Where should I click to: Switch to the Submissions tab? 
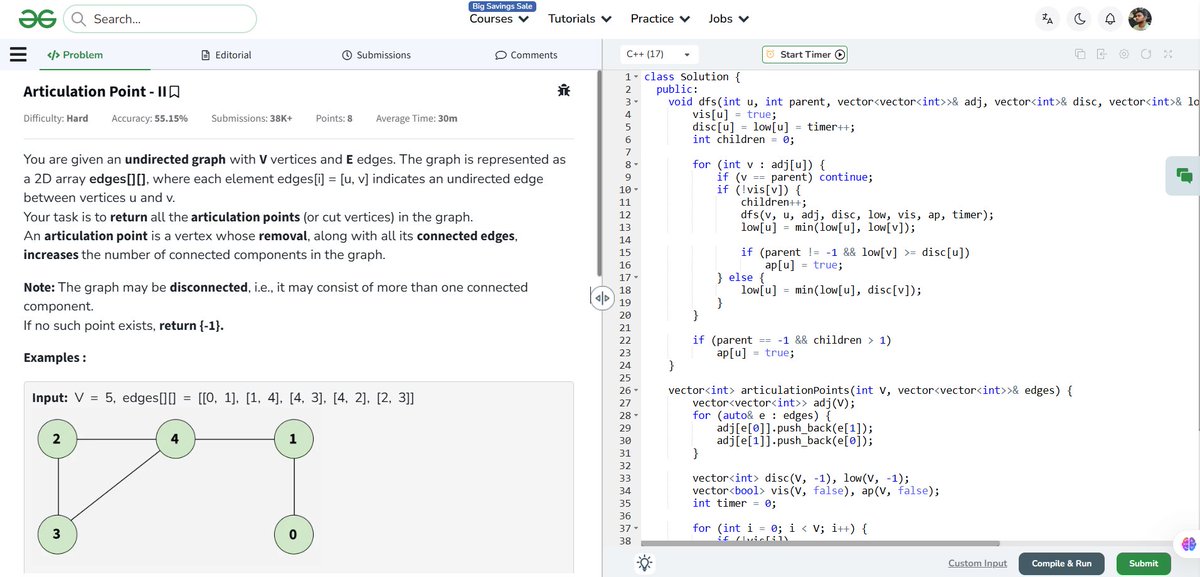[376, 55]
